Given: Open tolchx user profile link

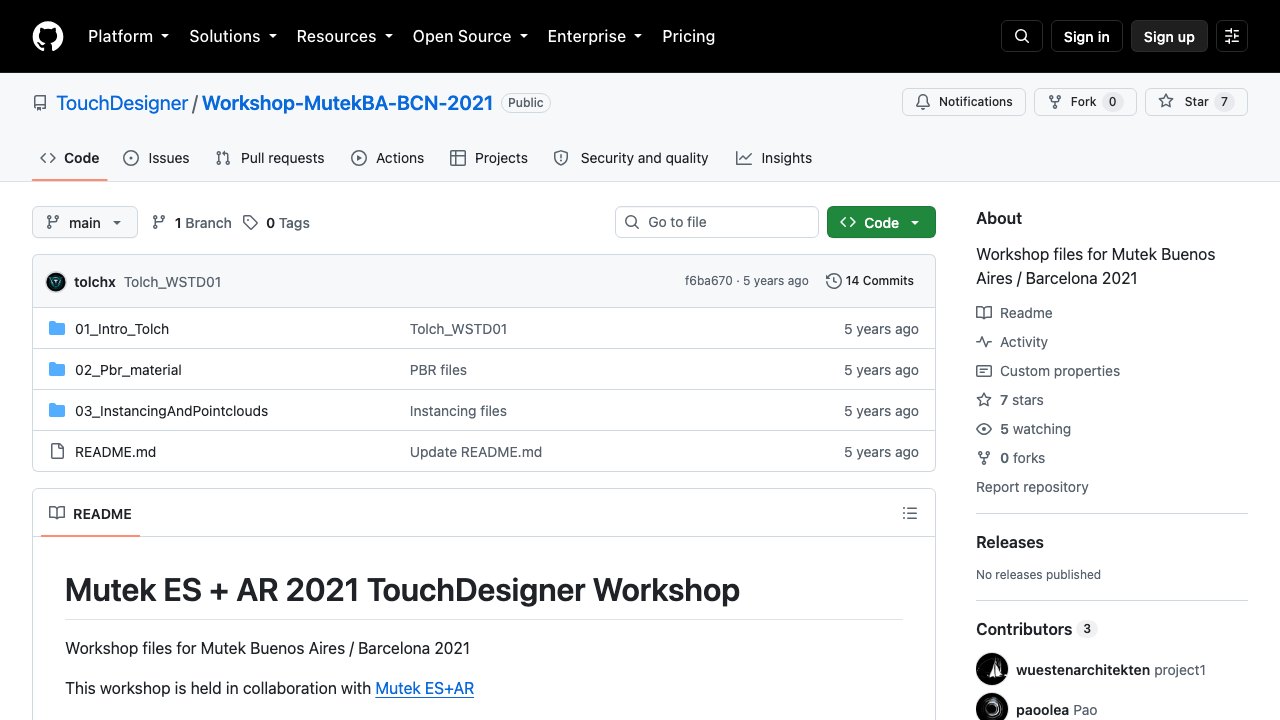Looking at the screenshot, I should pyautogui.click(x=95, y=282).
